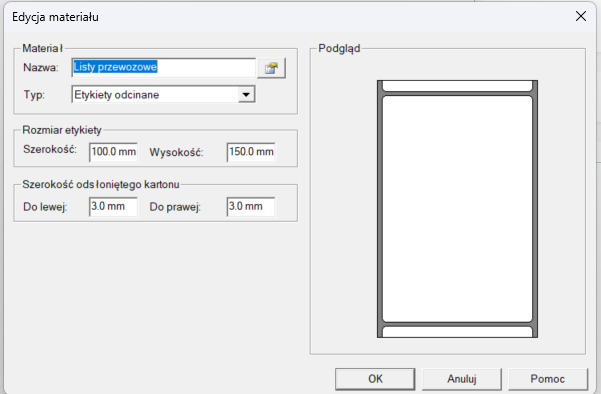Screen dimensions: 601x394
Task: Click the Wysokość field showing 150.0 mm
Action: [251, 152]
